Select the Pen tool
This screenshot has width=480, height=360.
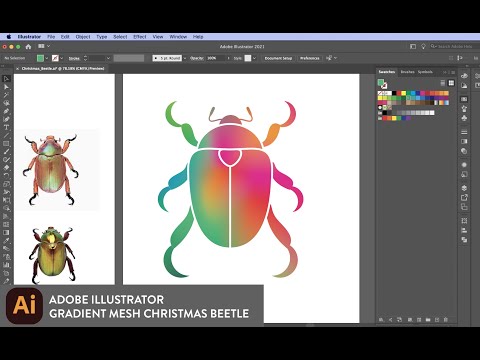pyautogui.click(x=6, y=111)
